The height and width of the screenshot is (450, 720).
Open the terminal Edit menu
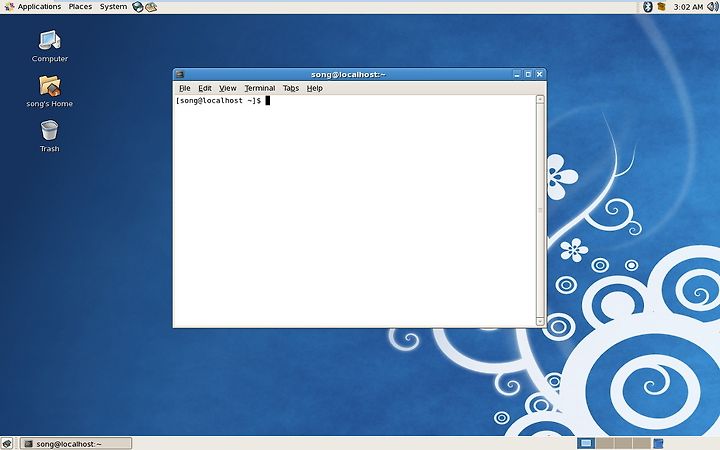click(x=205, y=88)
